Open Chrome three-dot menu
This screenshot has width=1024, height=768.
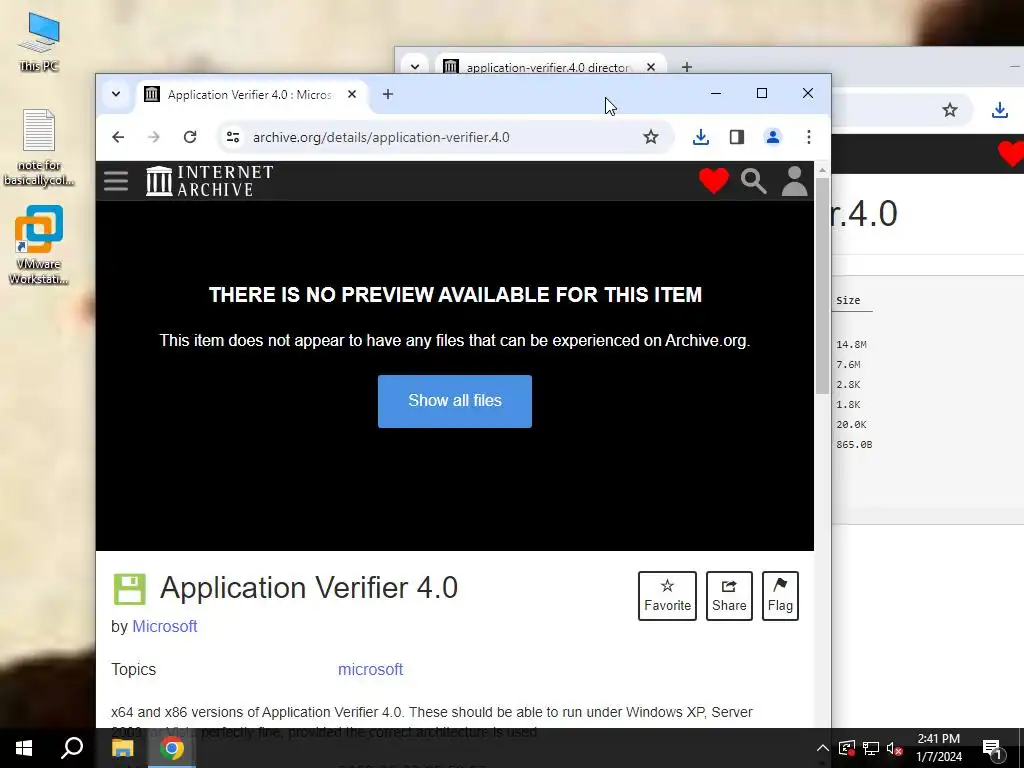808,137
